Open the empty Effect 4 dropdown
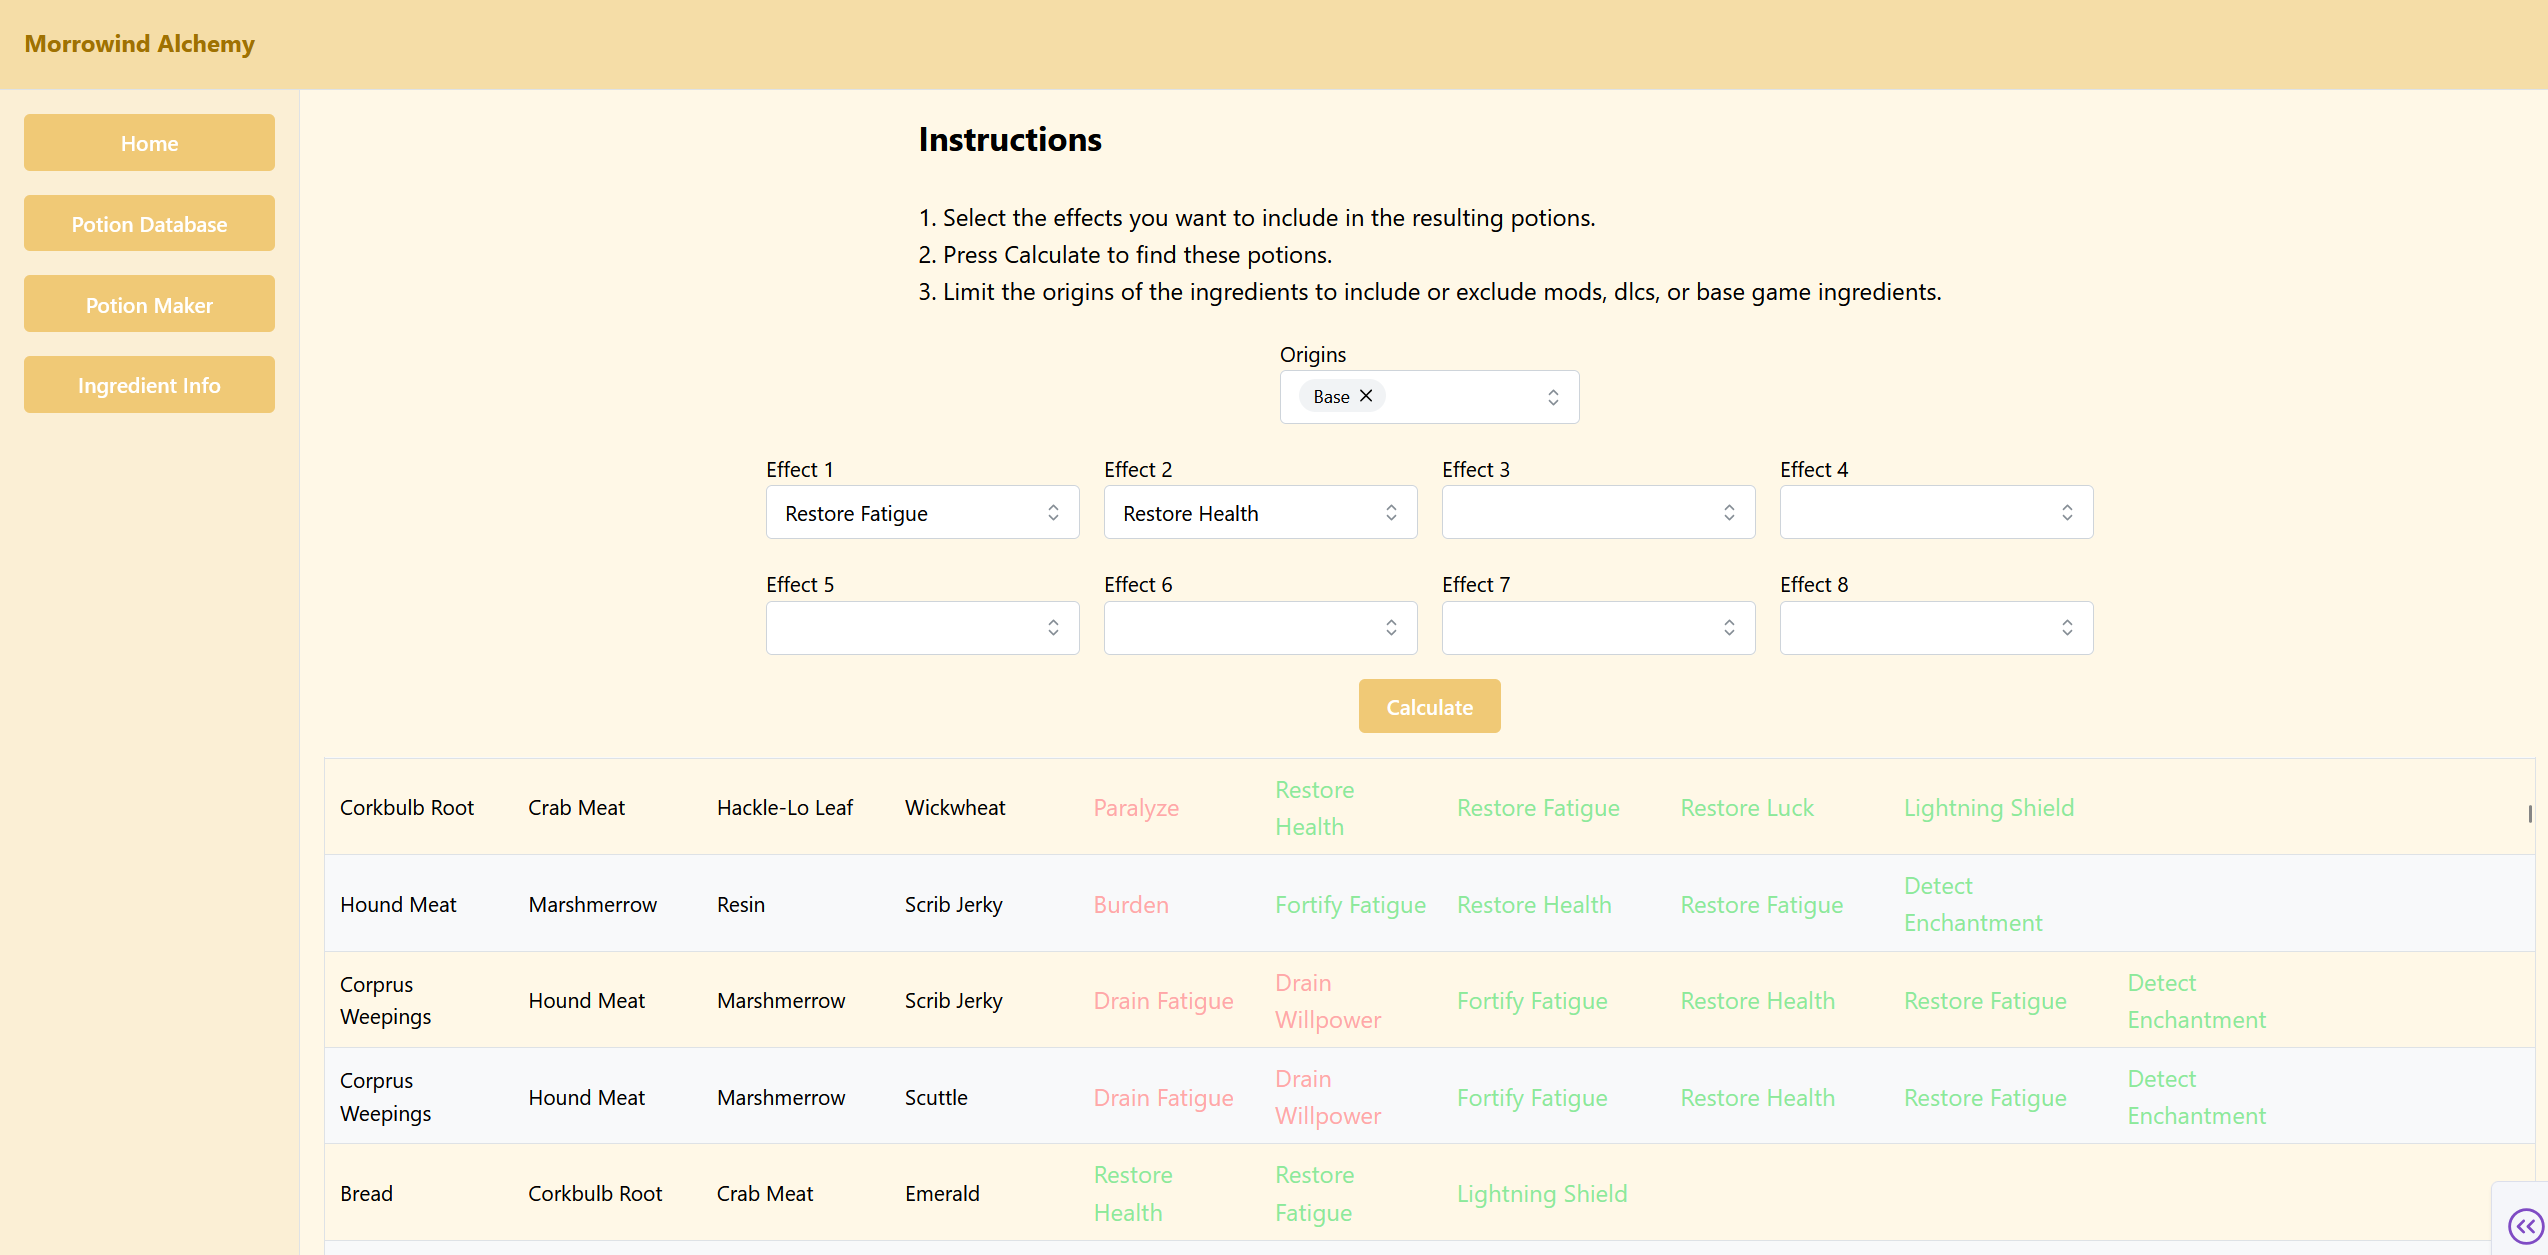 [x=1936, y=513]
